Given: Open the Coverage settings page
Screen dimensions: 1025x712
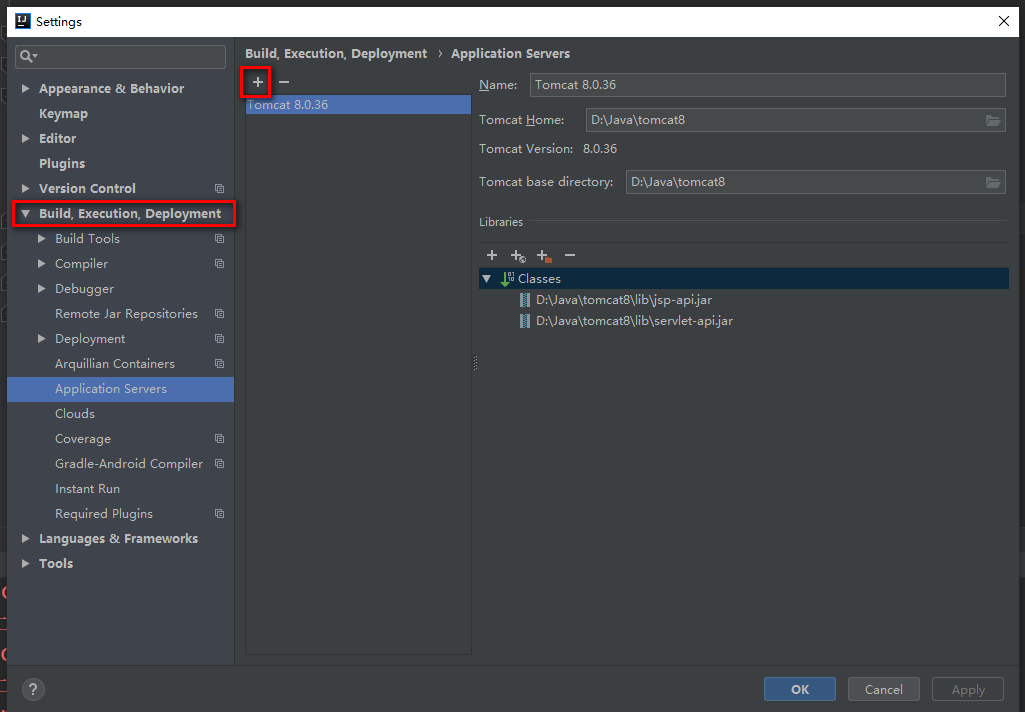Looking at the screenshot, I should point(83,439).
